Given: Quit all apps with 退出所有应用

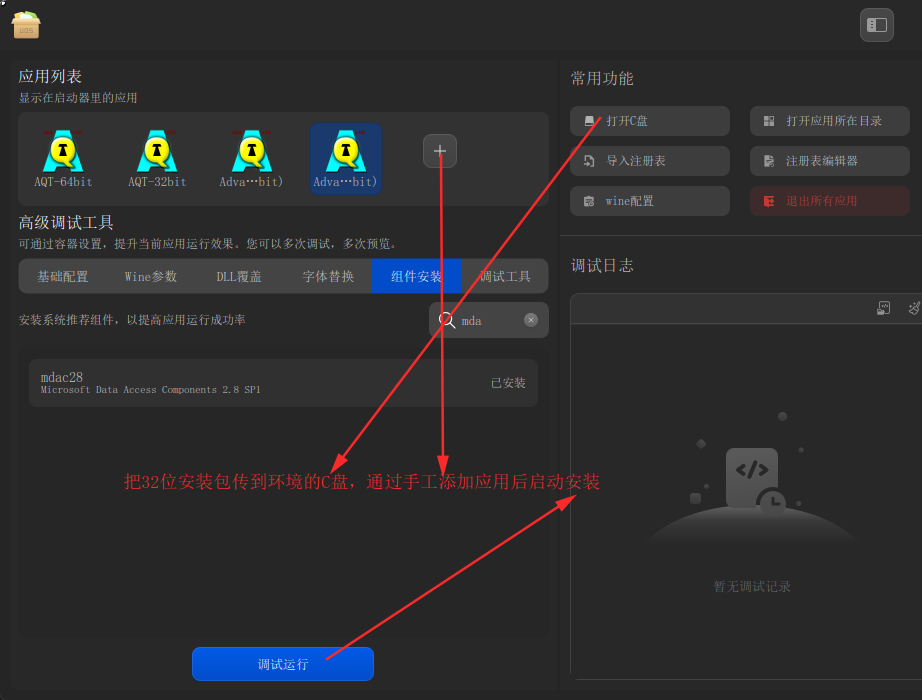Looking at the screenshot, I should (830, 201).
